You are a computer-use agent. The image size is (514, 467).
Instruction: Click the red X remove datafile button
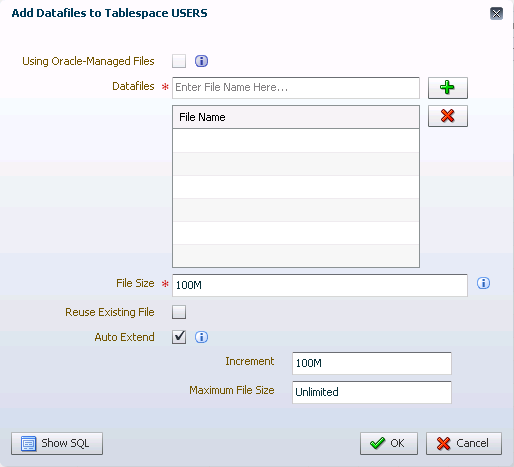click(448, 116)
